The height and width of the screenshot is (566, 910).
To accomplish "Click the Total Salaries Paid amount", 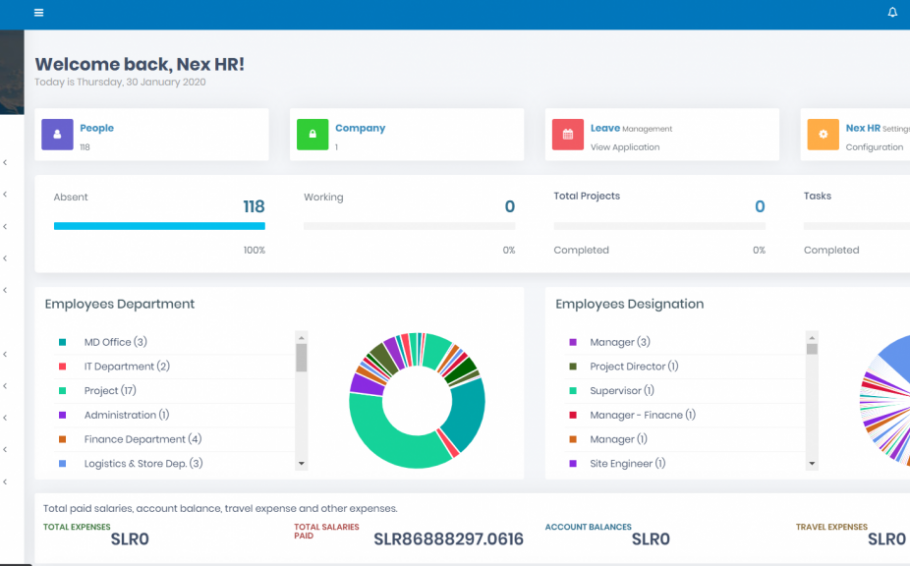I will tap(449, 539).
